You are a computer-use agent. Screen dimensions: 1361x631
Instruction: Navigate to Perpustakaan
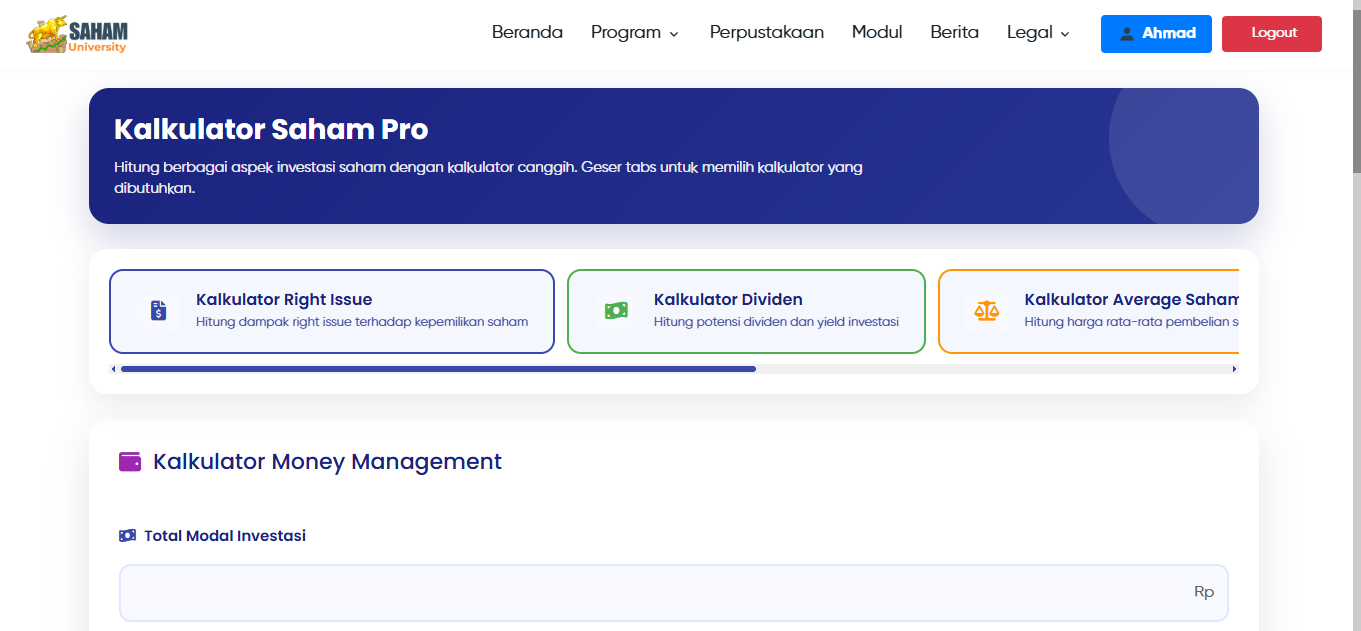pyautogui.click(x=766, y=33)
